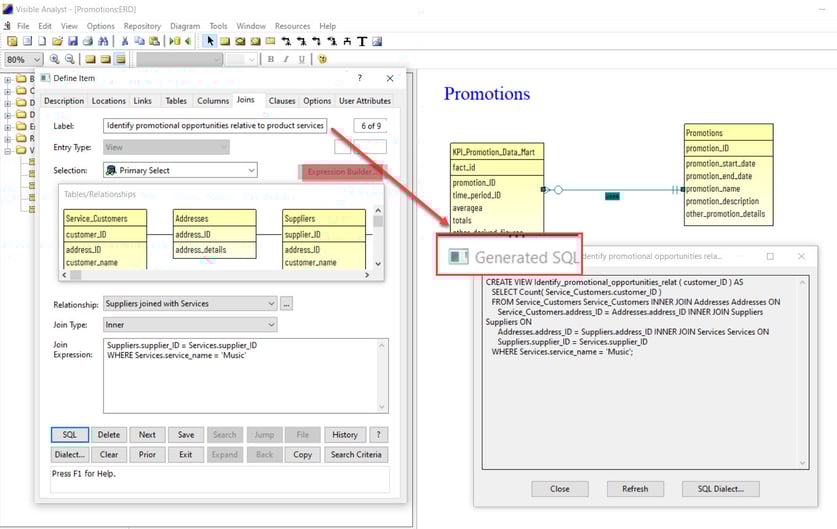Click Refresh in Generated SQL window
837x529 pixels.
point(635,488)
